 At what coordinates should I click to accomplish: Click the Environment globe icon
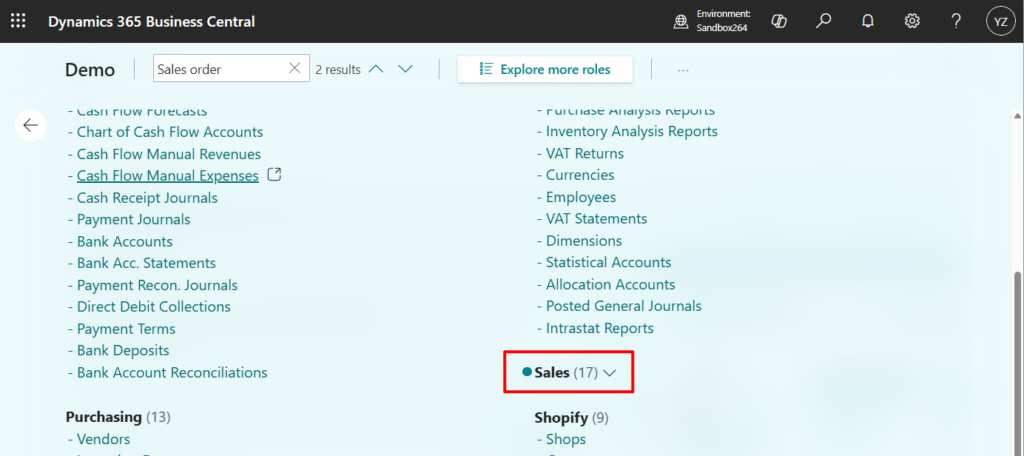pos(681,21)
